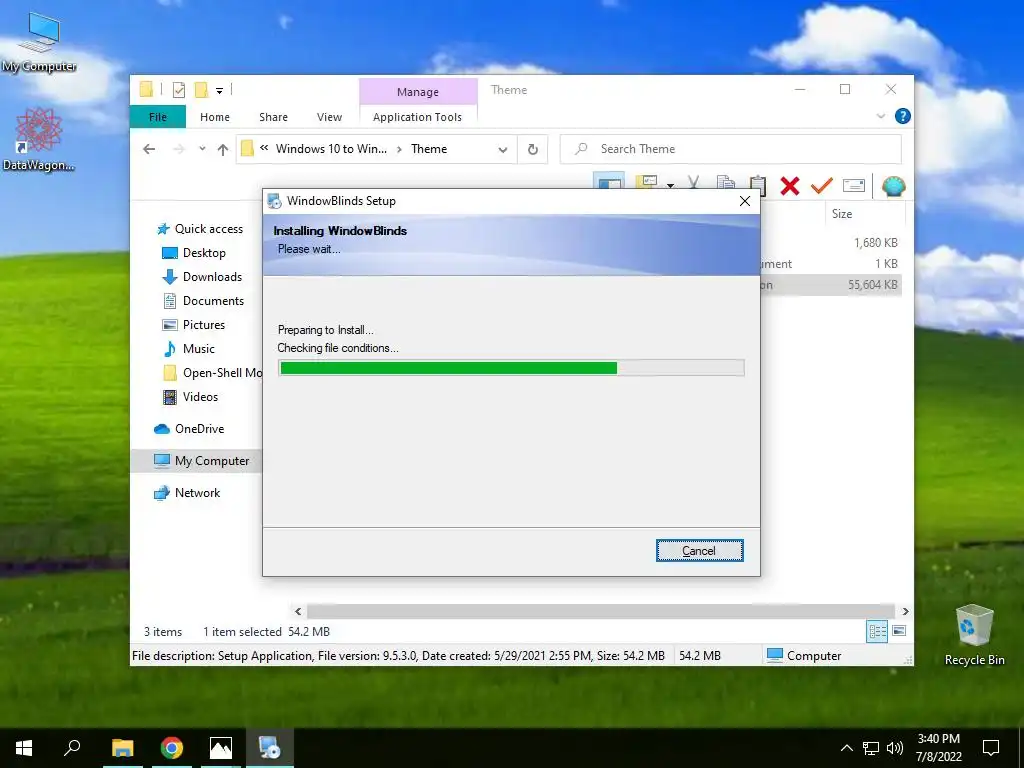Open DataWagon desktop shortcut
This screenshot has width=1024, height=768.
[39, 140]
